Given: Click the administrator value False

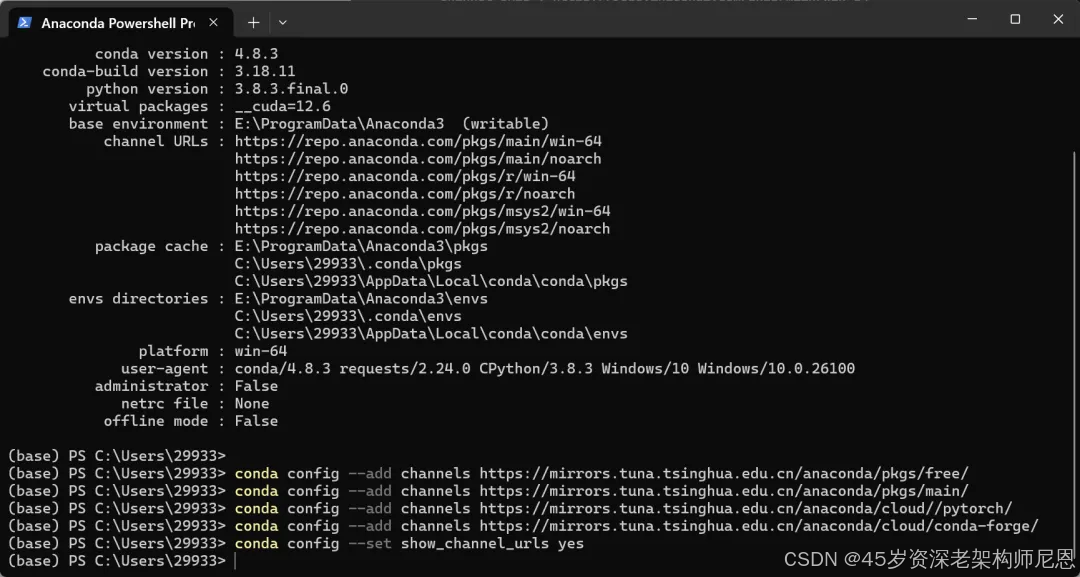Looking at the screenshot, I should (x=256, y=386).
